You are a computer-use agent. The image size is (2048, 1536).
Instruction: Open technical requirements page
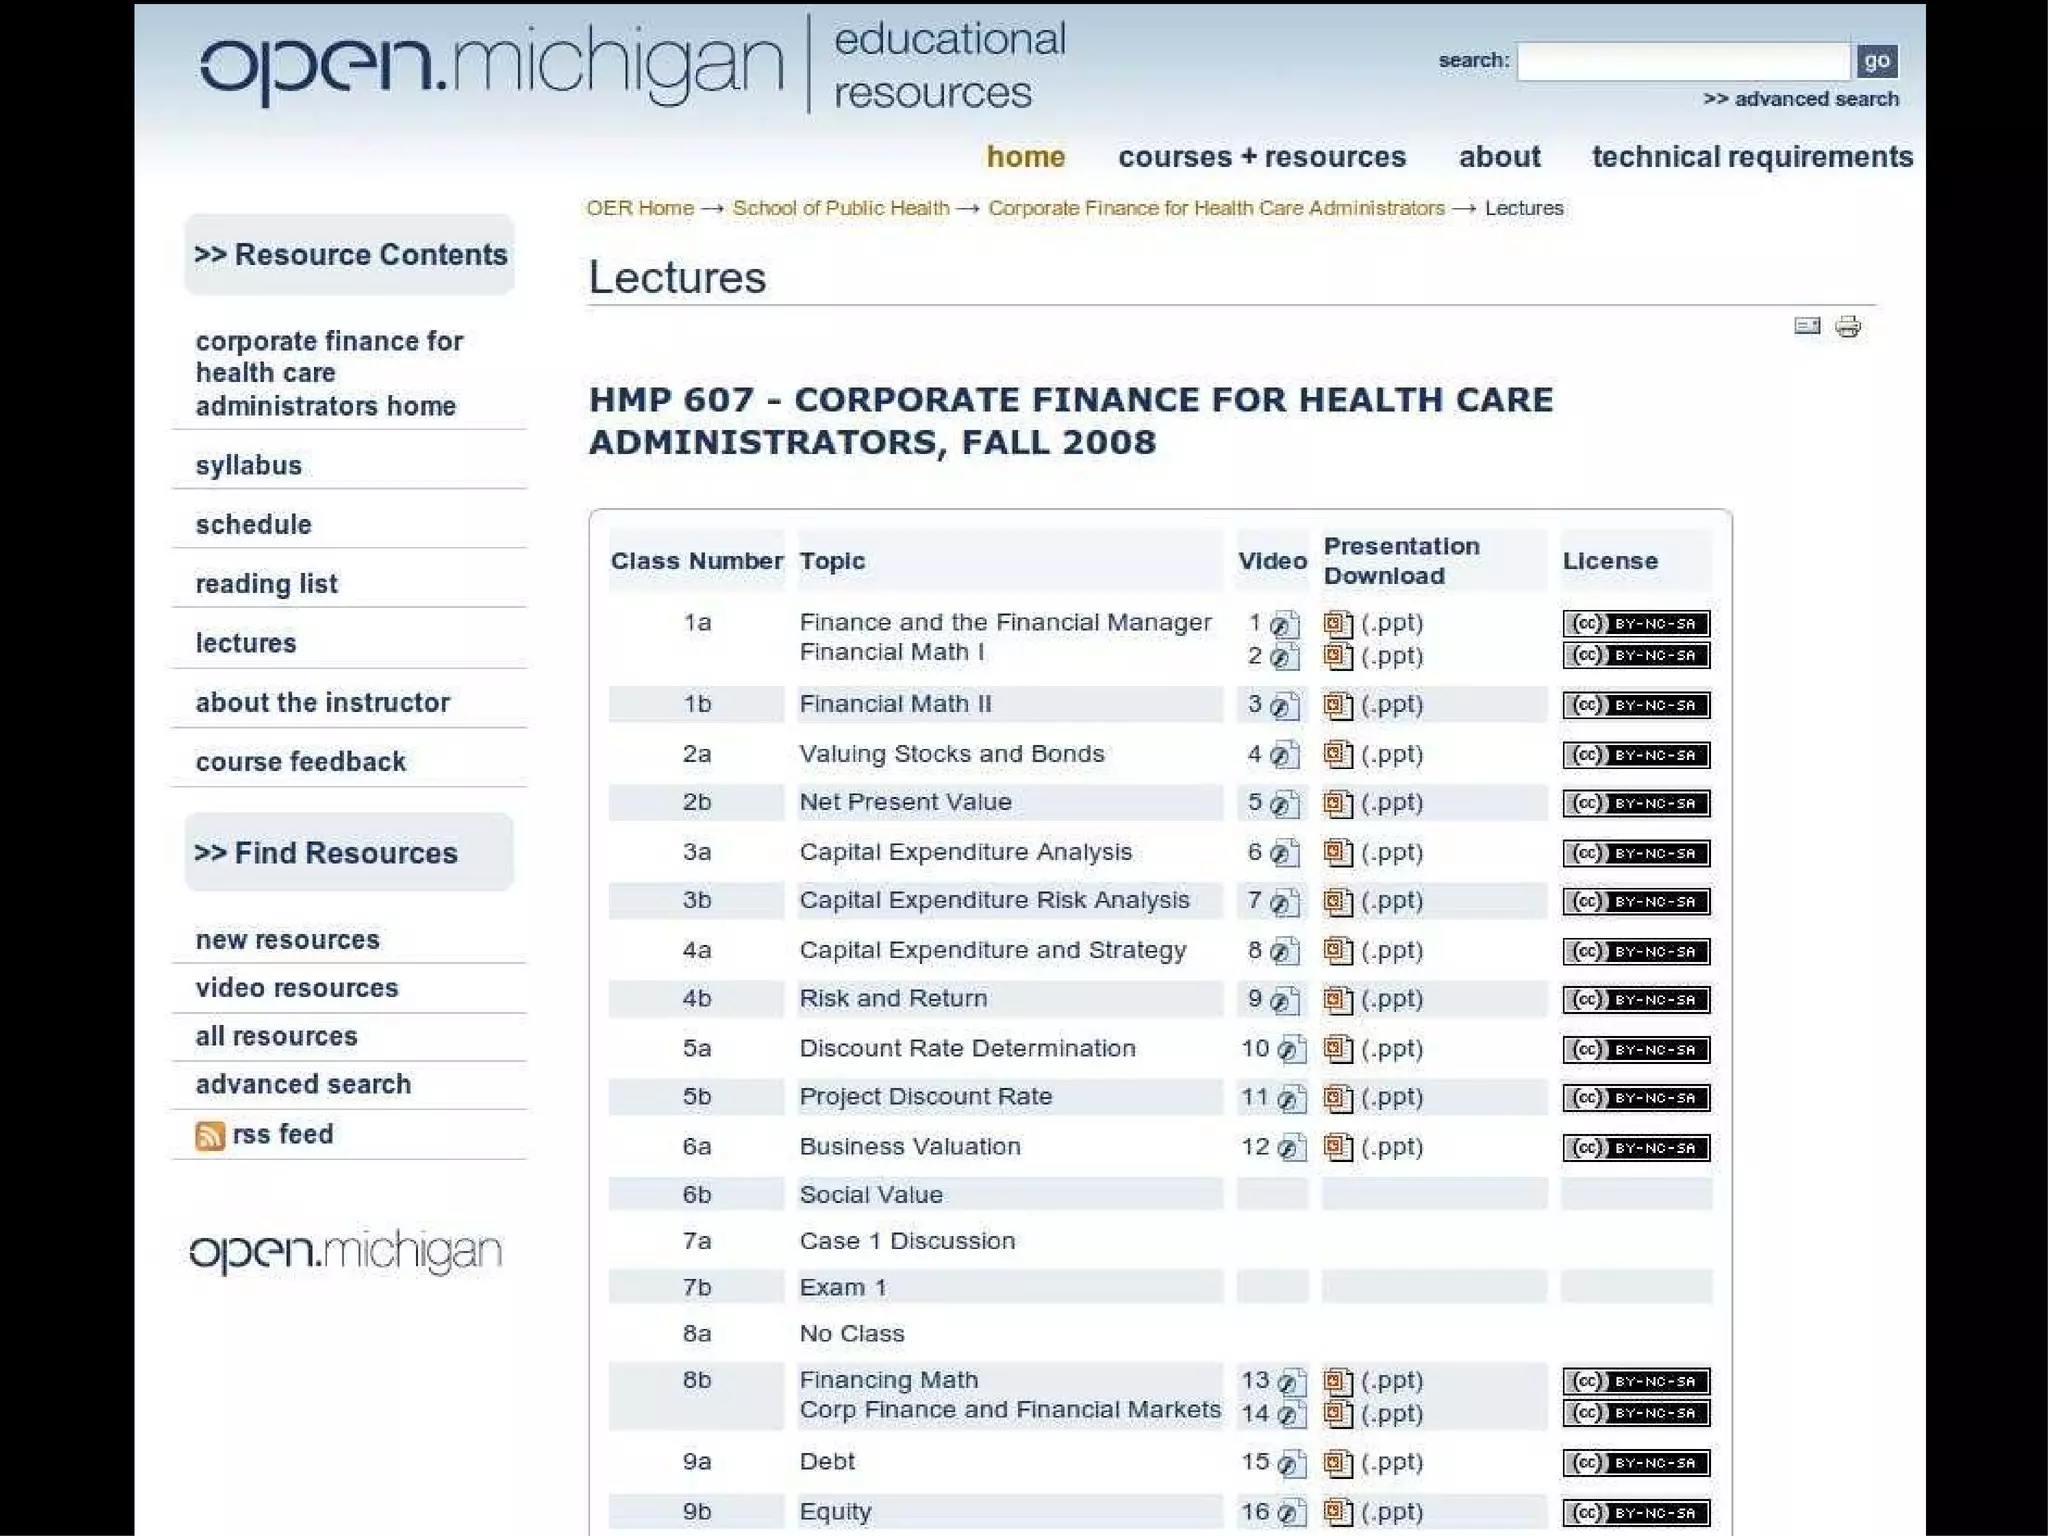[x=1751, y=157]
